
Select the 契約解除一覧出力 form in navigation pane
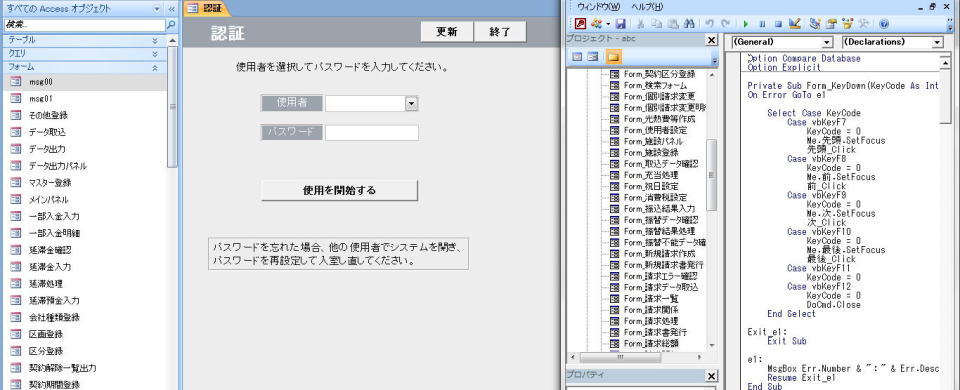point(84,368)
